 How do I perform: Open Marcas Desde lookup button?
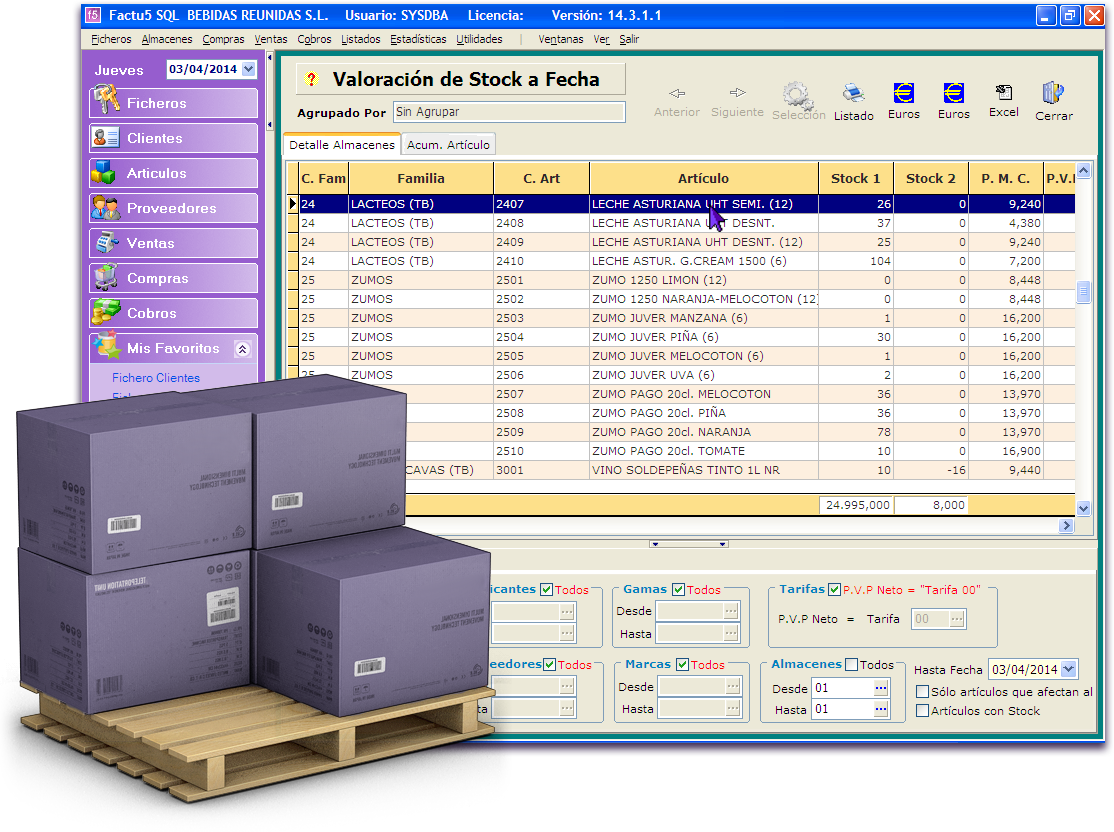tap(732, 686)
